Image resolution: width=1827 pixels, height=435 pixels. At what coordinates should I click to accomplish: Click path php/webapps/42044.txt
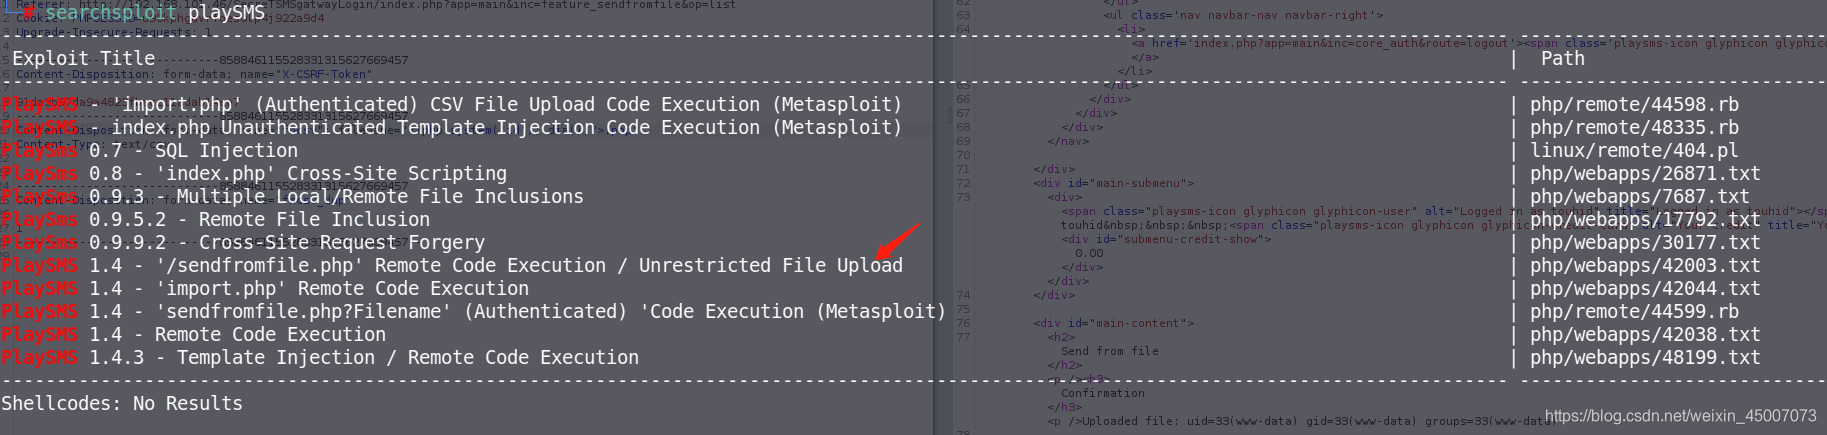1645,288
